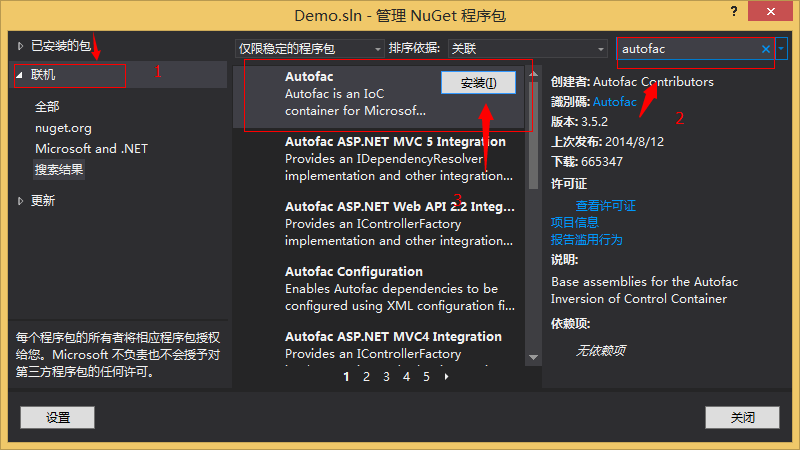Select Autofac ASP.NET MVC4 Integration package
The height and width of the screenshot is (450, 800).
coord(379,346)
